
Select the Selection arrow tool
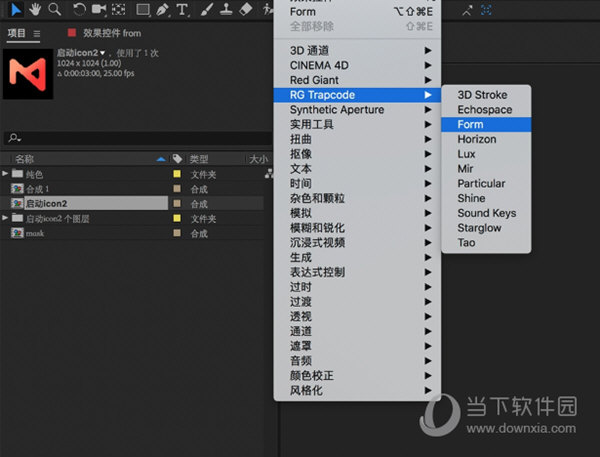(16, 9)
